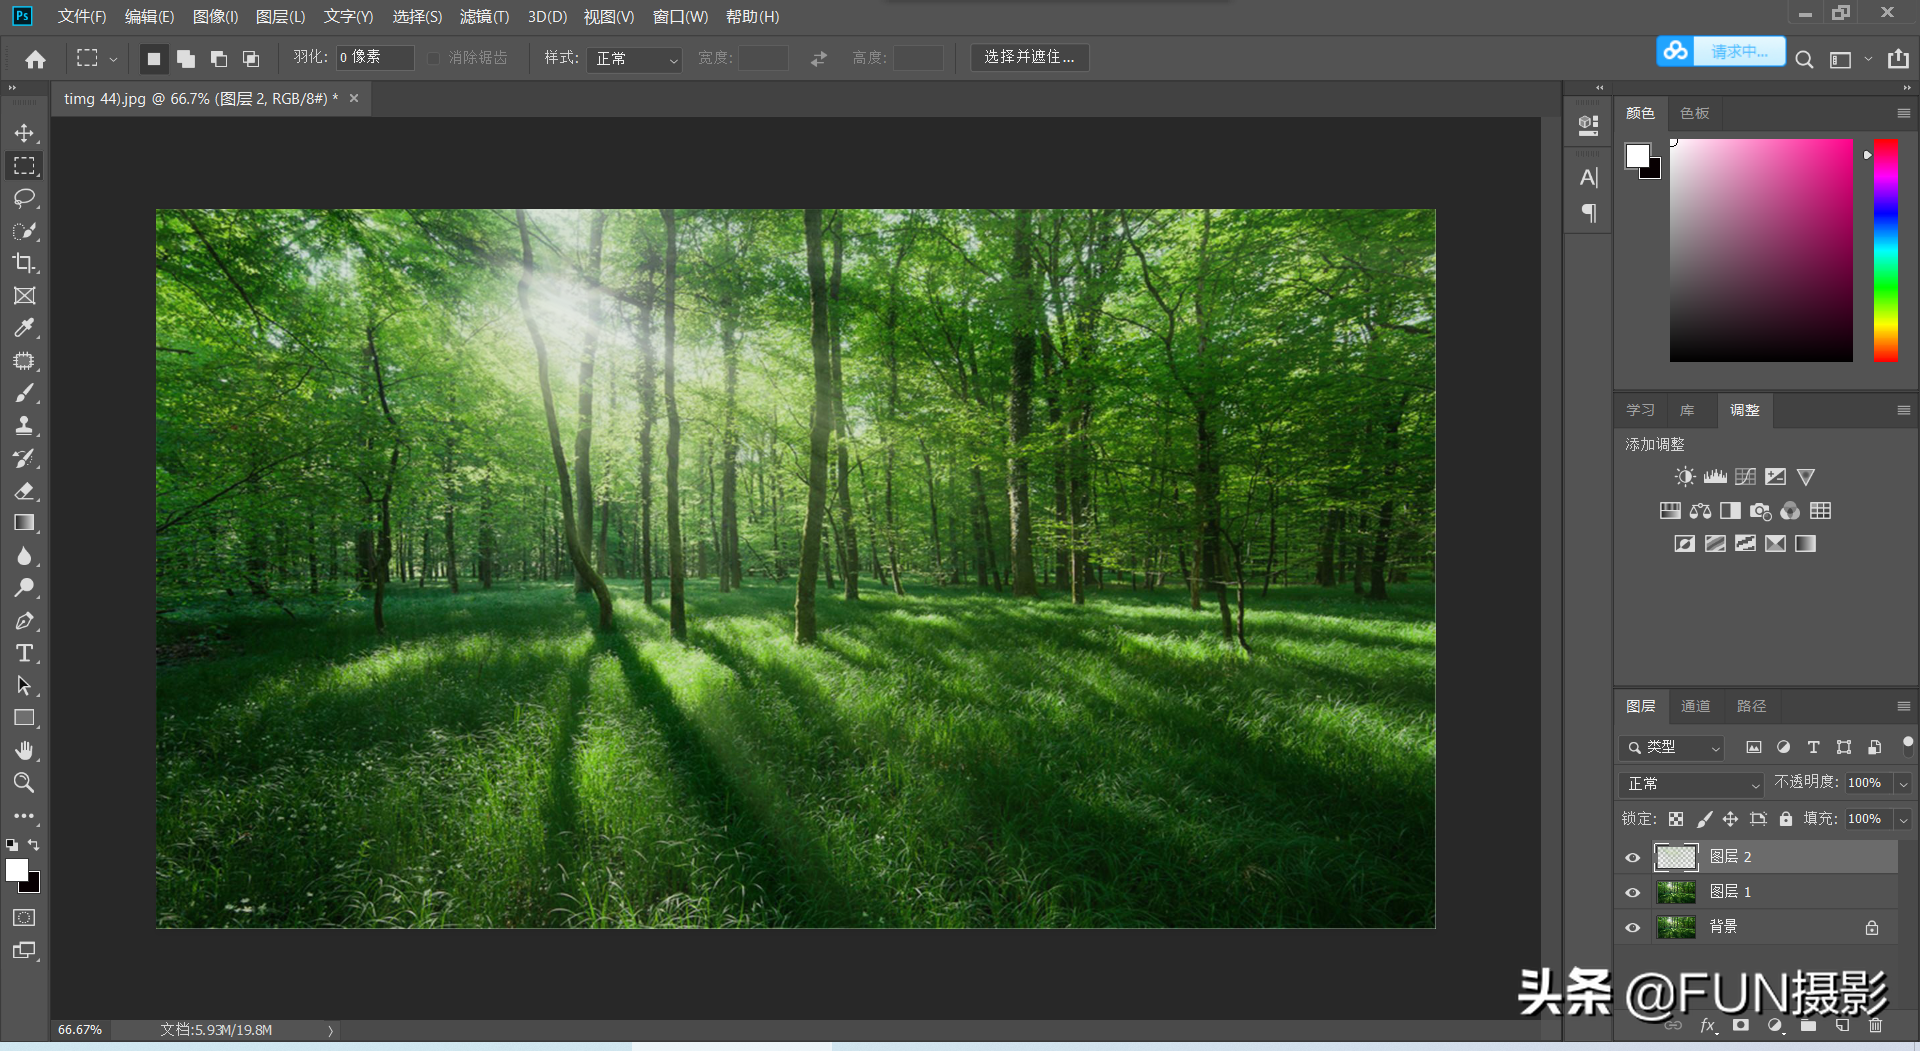
Task: Select the Lasso tool
Action: click(24, 198)
